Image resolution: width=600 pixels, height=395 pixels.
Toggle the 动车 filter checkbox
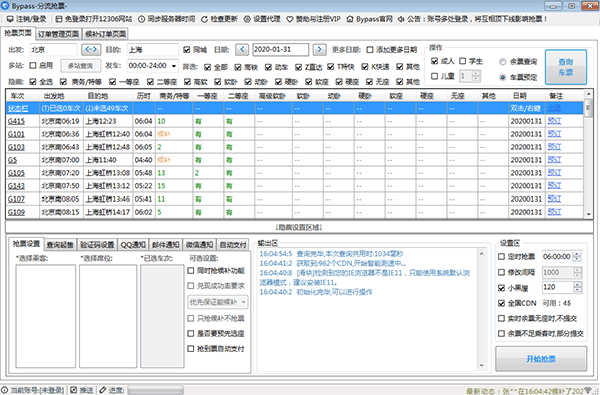[268, 67]
